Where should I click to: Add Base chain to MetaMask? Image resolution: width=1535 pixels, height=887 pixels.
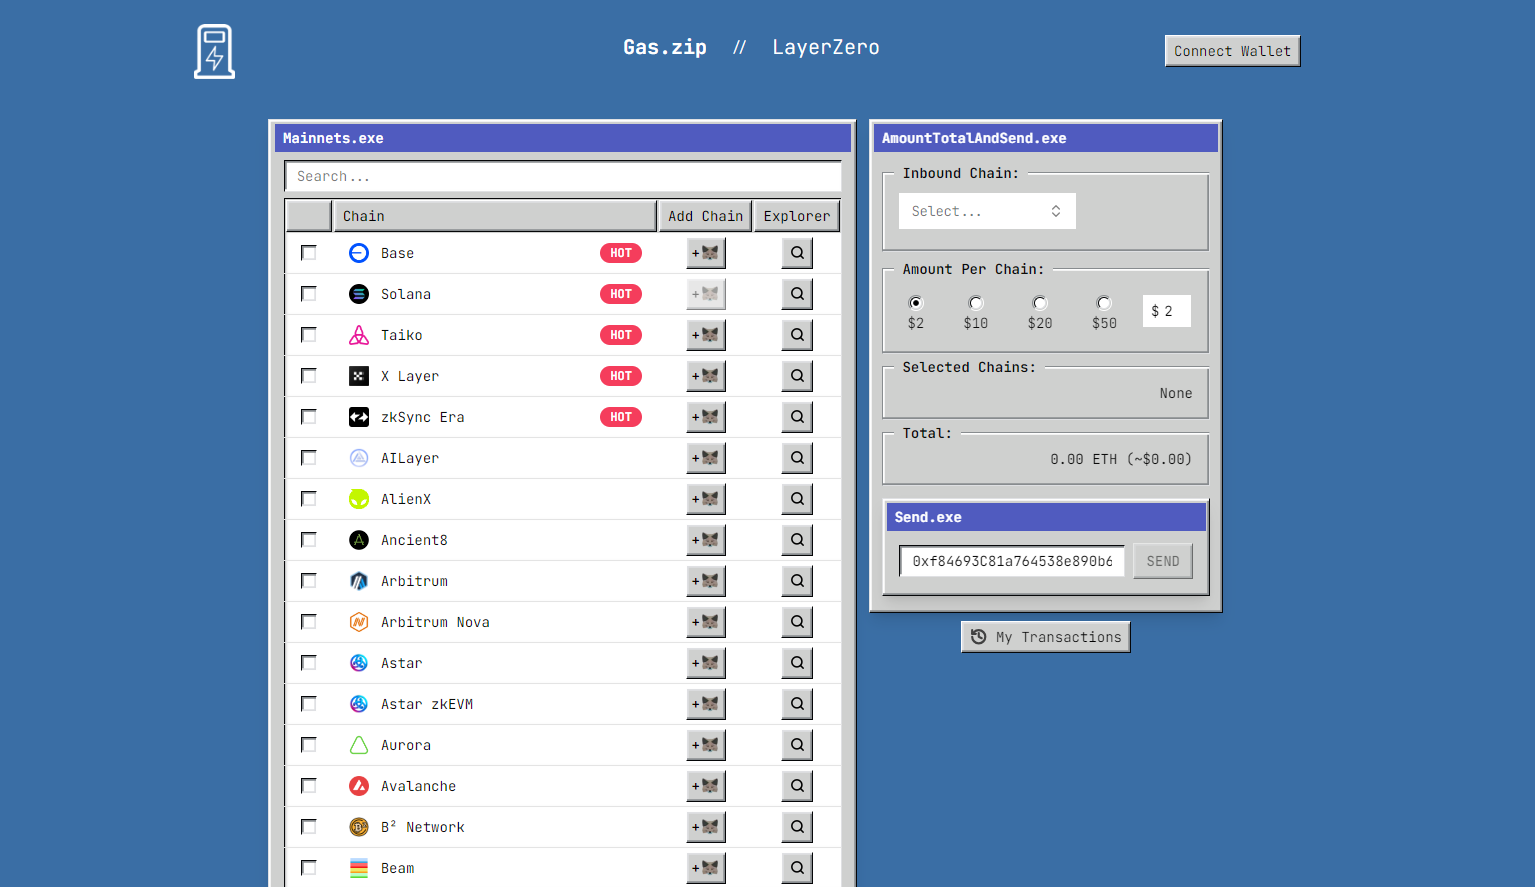point(705,253)
